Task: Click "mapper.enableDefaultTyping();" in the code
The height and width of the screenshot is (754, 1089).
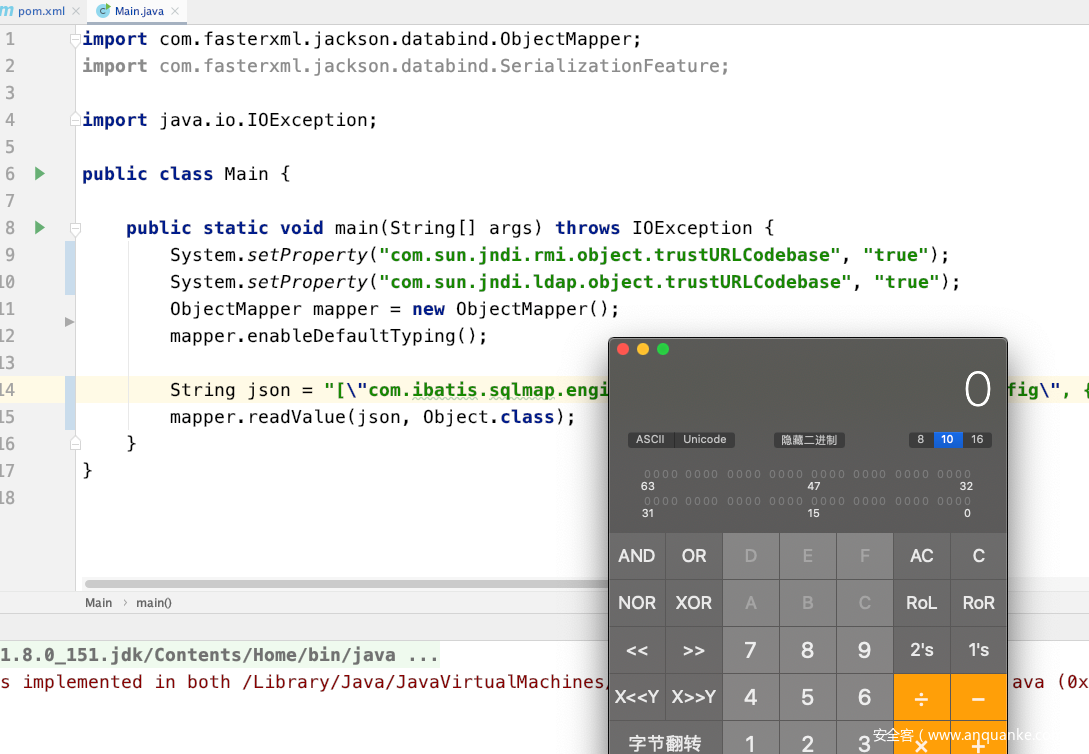Action: [329, 336]
